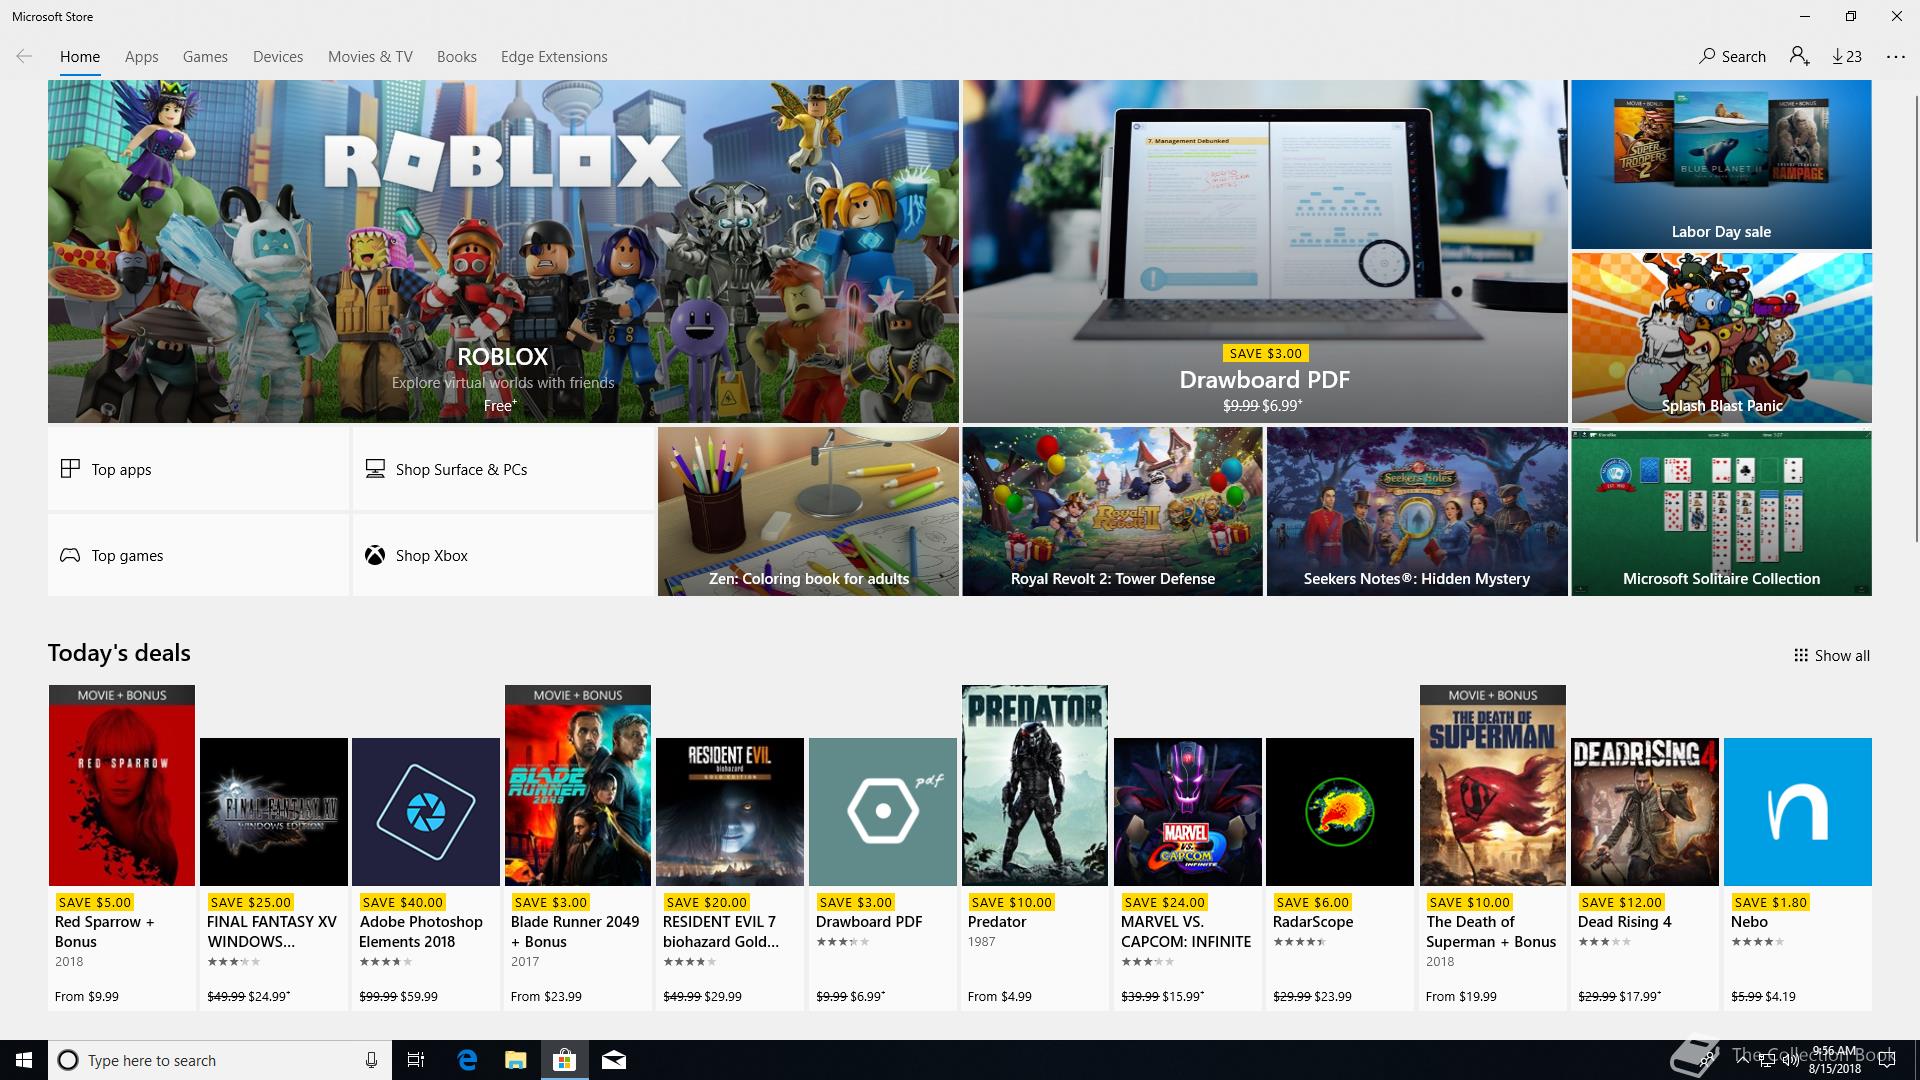This screenshot has width=1920, height=1080.
Task: Click the Predator 'From $4.99' price
Action: coord(999,996)
